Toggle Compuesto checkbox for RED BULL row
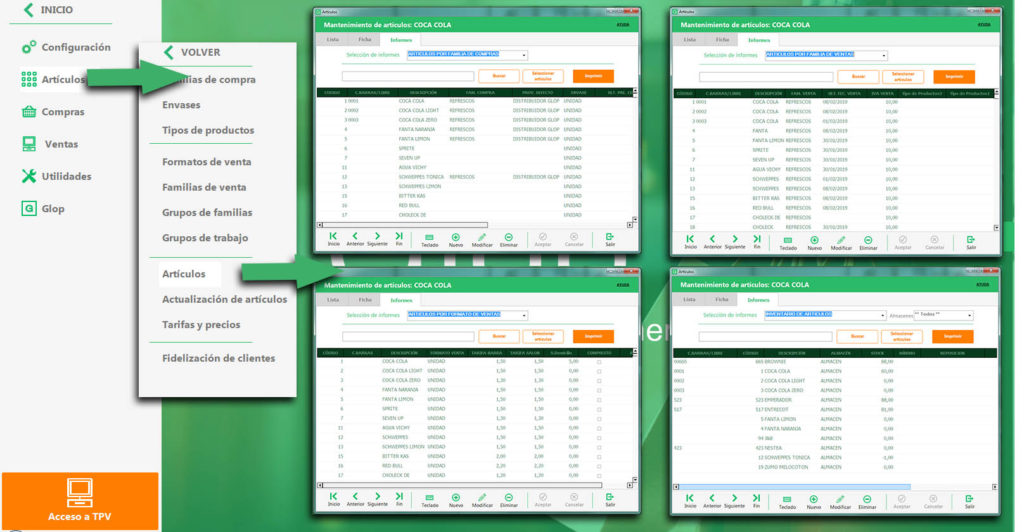The height and width of the screenshot is (532, 1024). click(599, 466)
